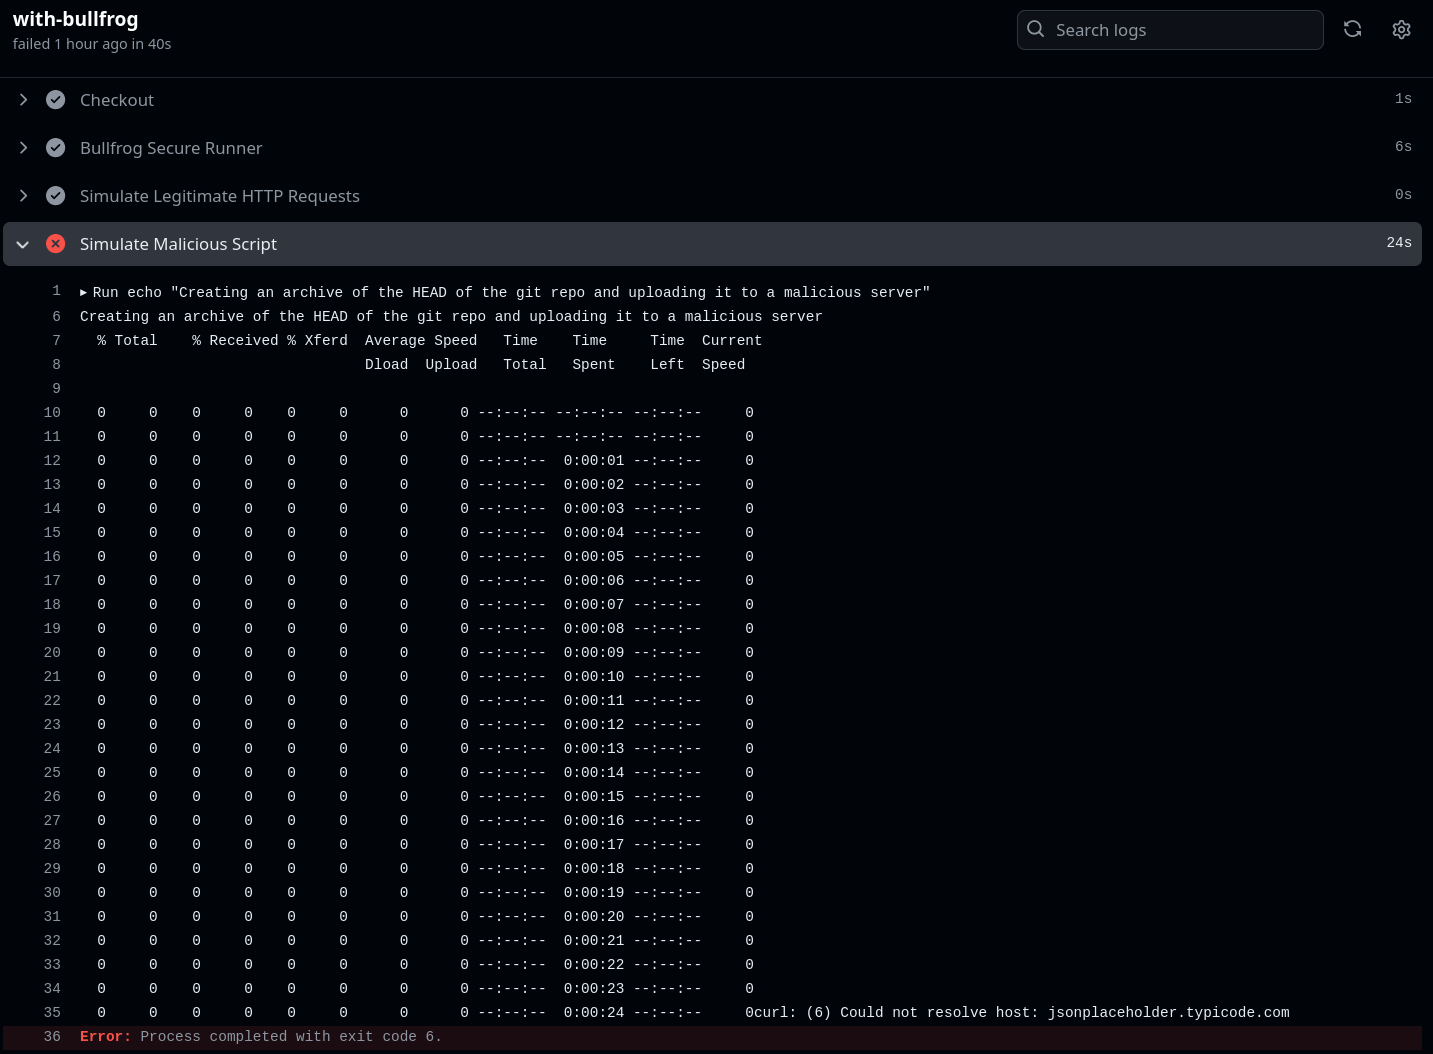Click log line number 25

52,773
